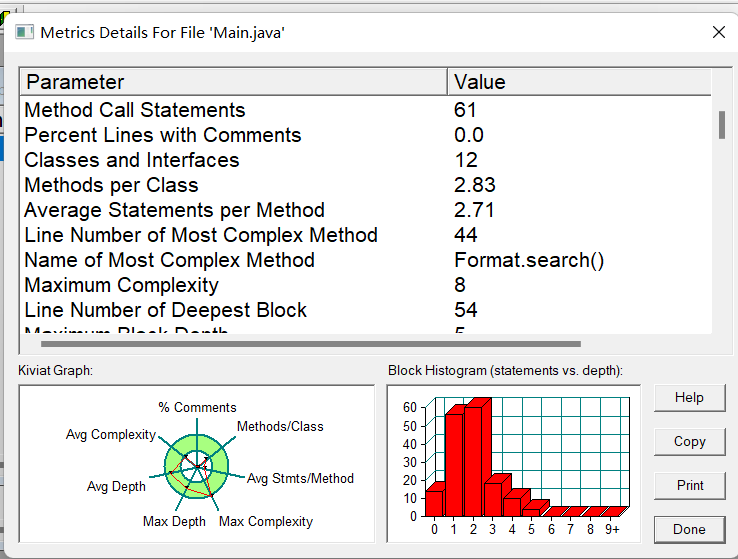Click the Help button
The height and width of the screenshot is (559, 738).
(690, 398)
